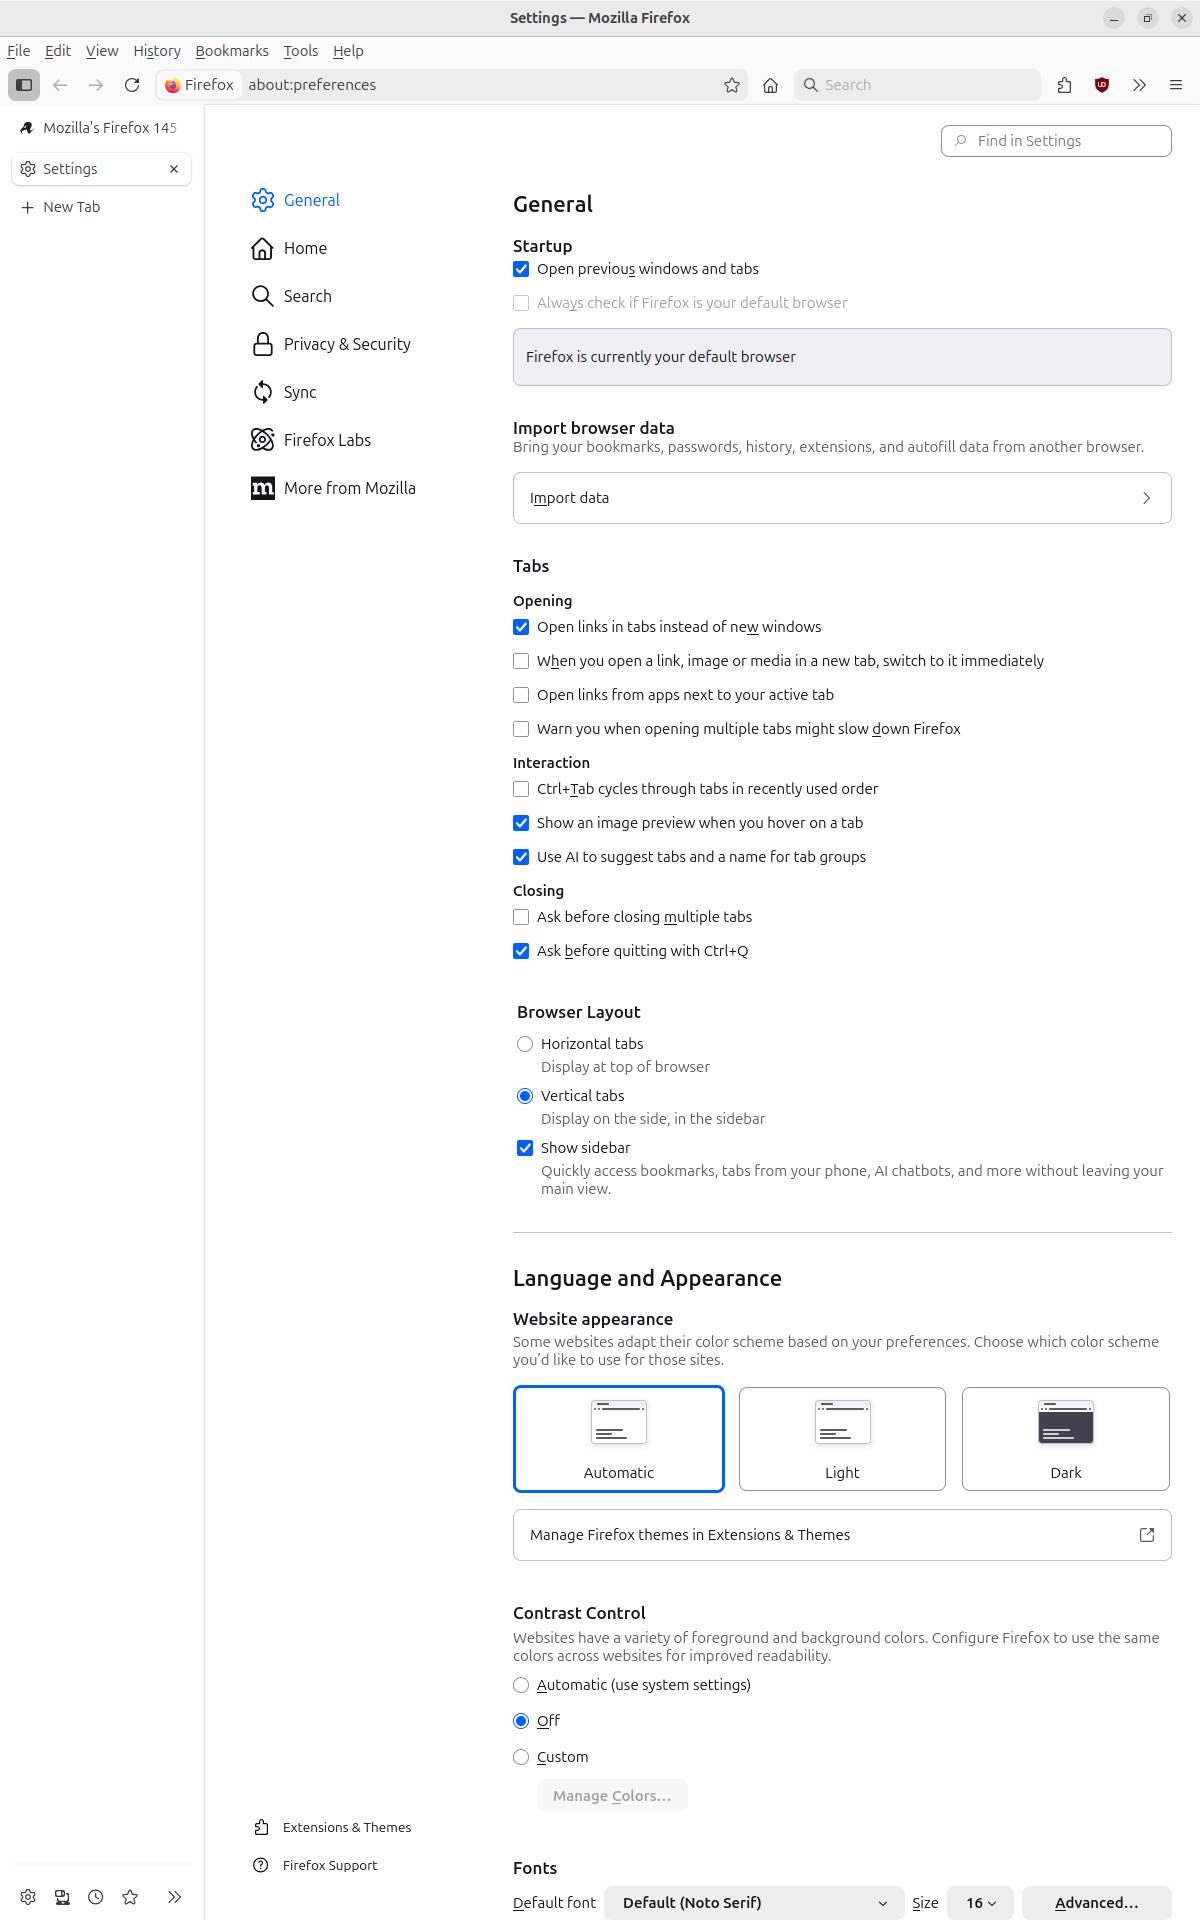Click the Firefox Labs icon
This screenshot has width=1200, height=1920.
(262, 440)
